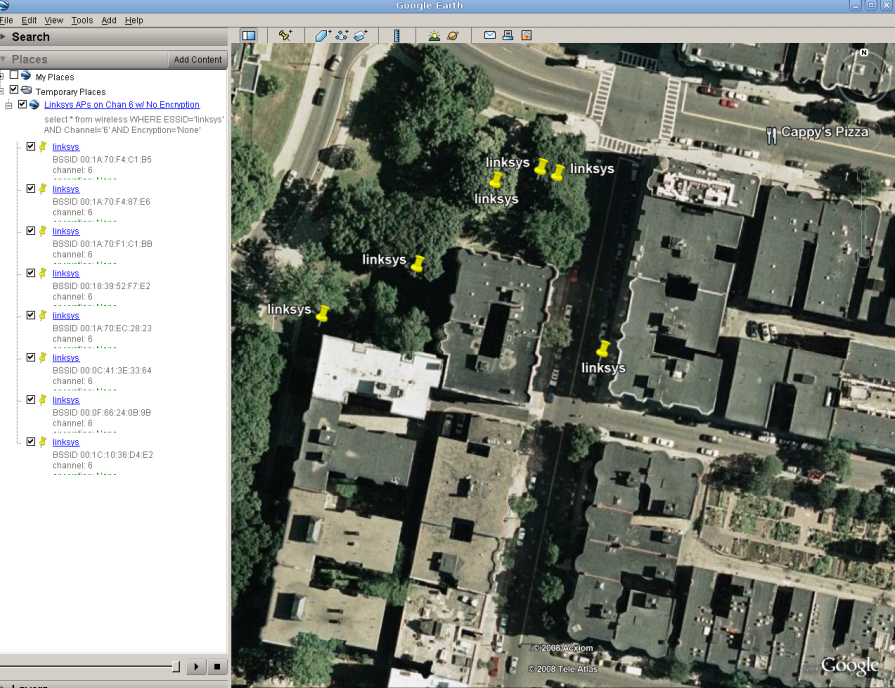Uncheck placemark with BSSID 00:1A:70:EC:28:23
This screenshot has width=895, height=688.
[x=31, y=315]
